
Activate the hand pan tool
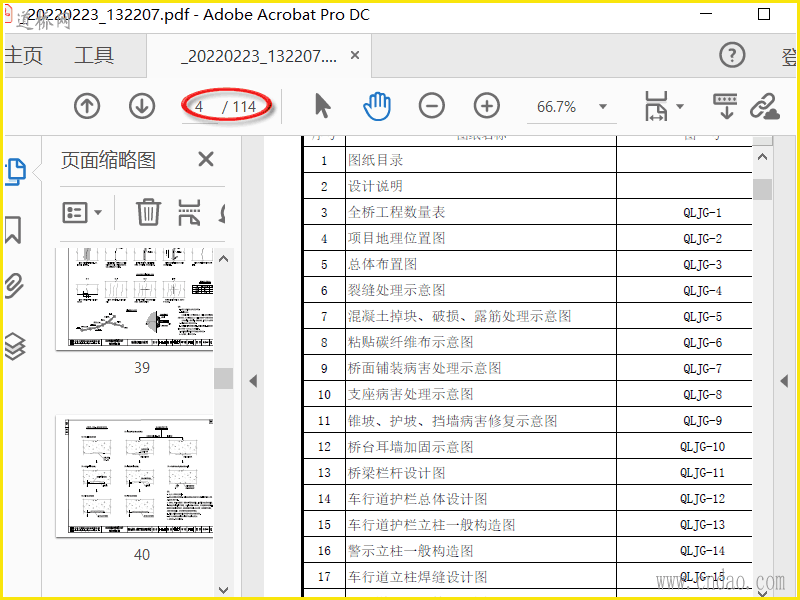click(377, 106)
